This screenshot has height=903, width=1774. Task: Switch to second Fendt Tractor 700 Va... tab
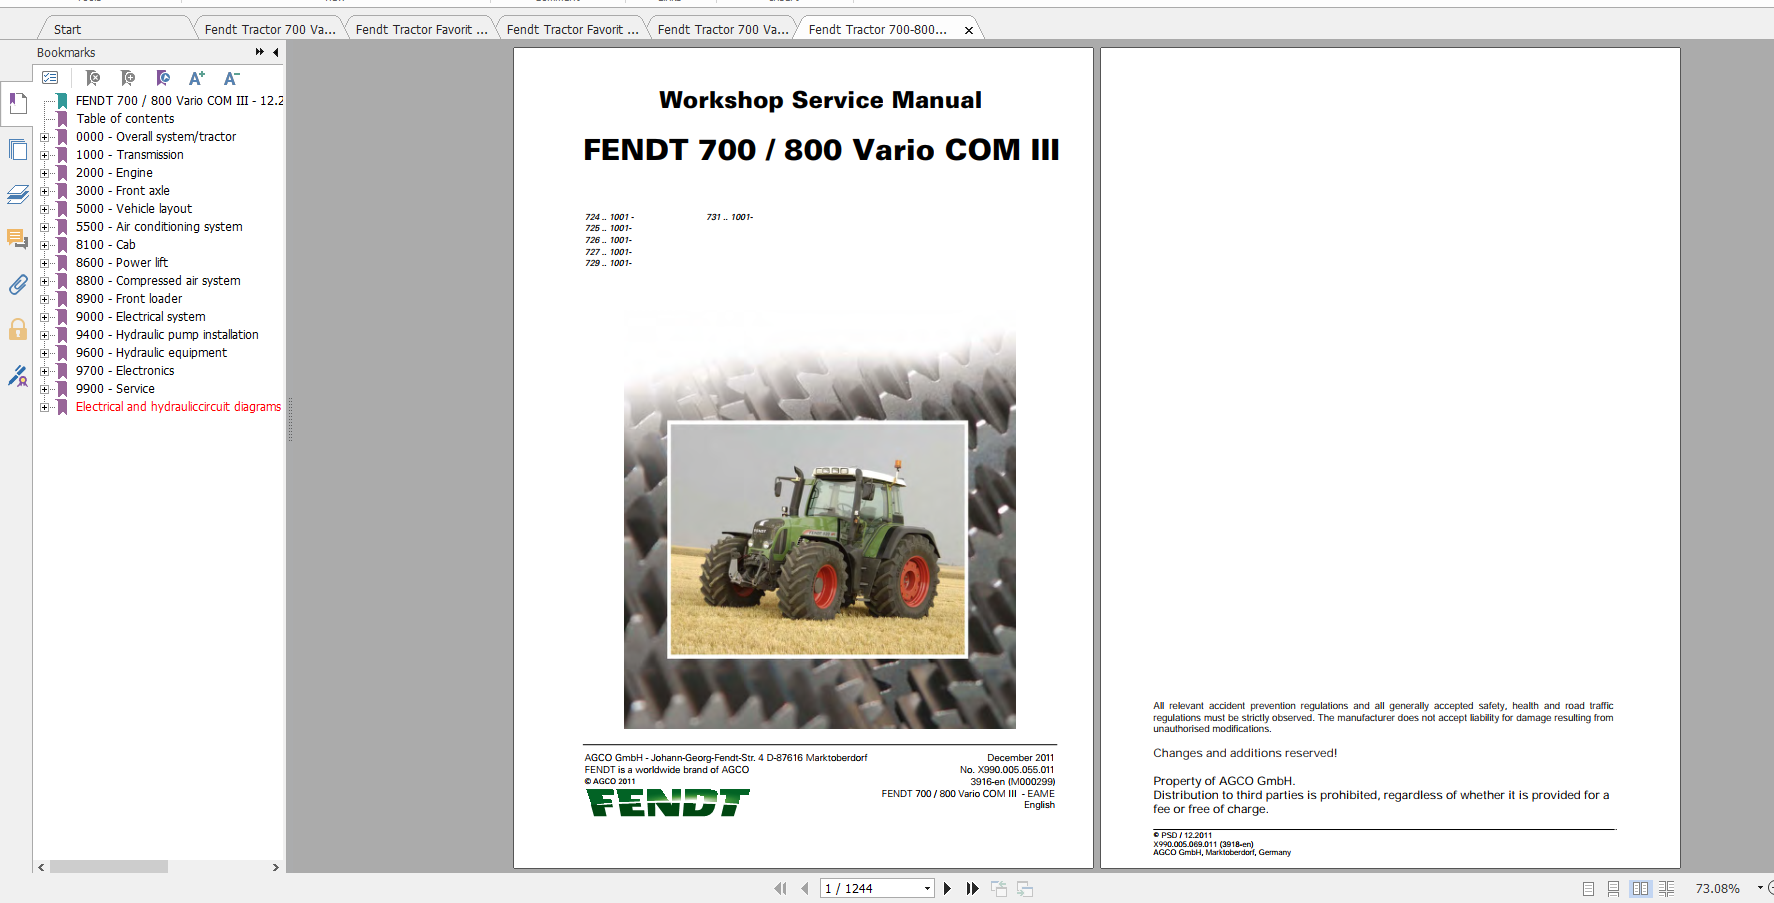723,29
